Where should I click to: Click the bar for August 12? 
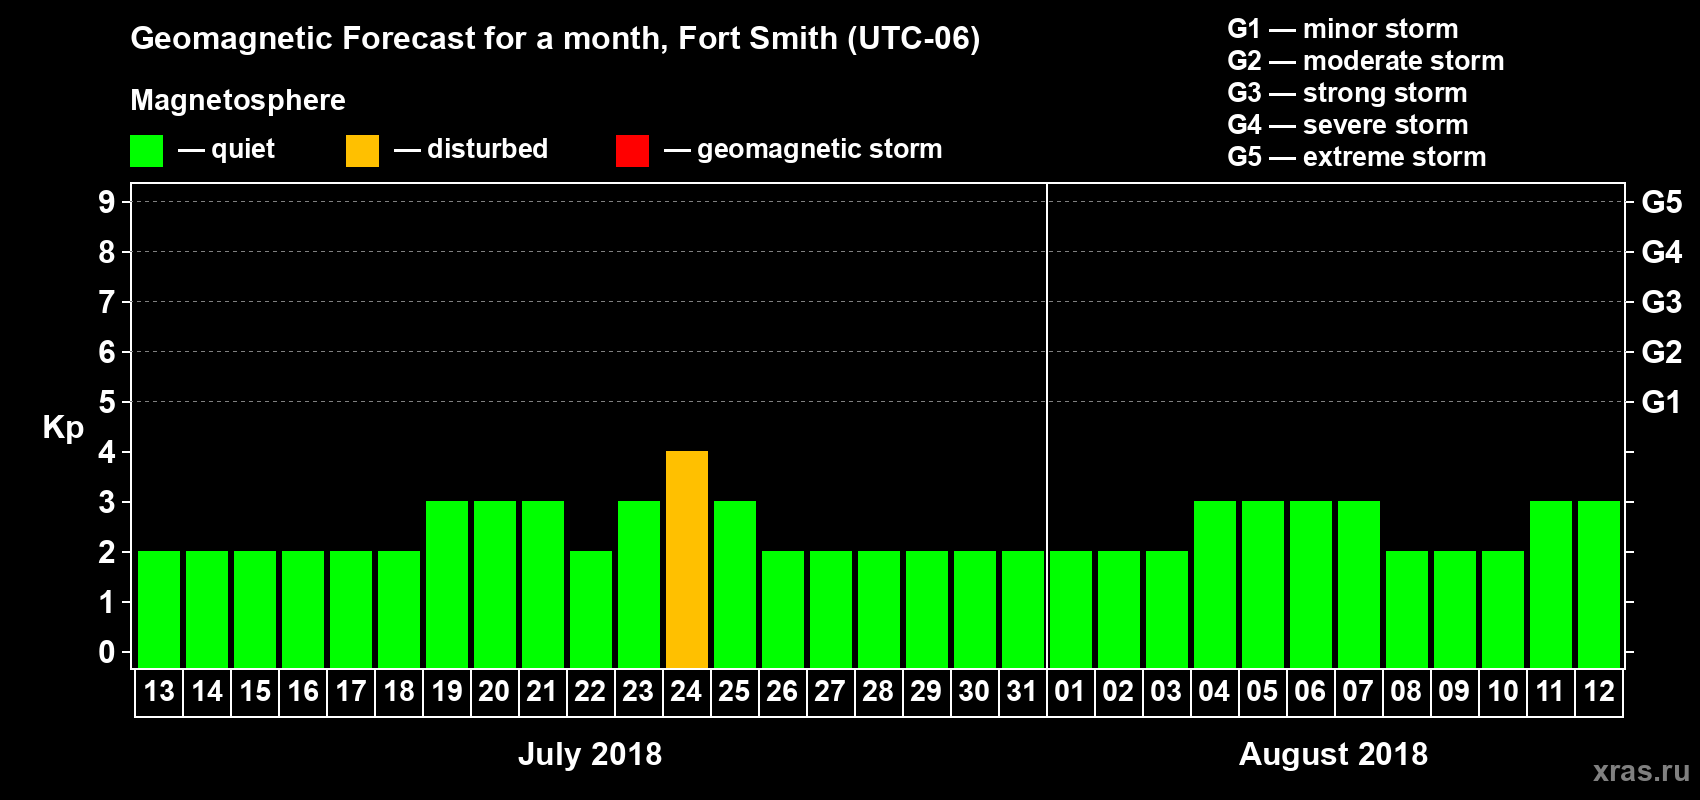tap(1599, 584)
